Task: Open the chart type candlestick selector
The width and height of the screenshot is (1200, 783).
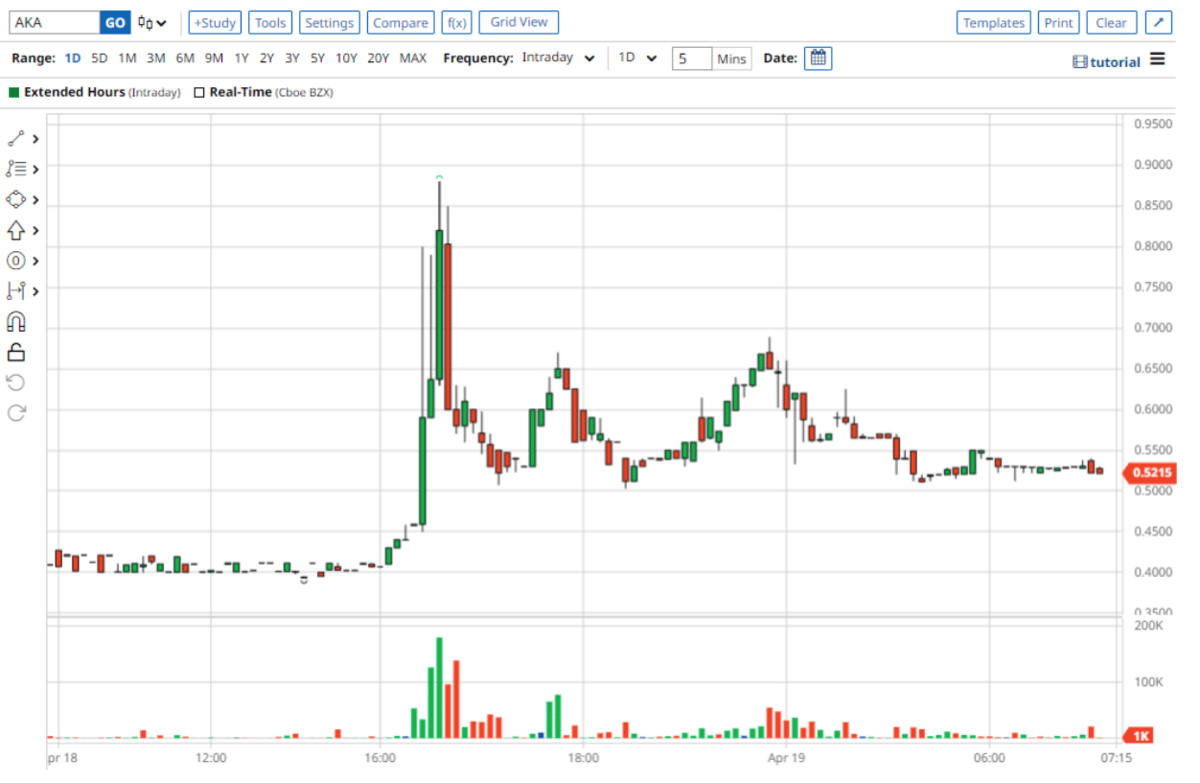Action: pyautogui.click(x=152, y=23)
